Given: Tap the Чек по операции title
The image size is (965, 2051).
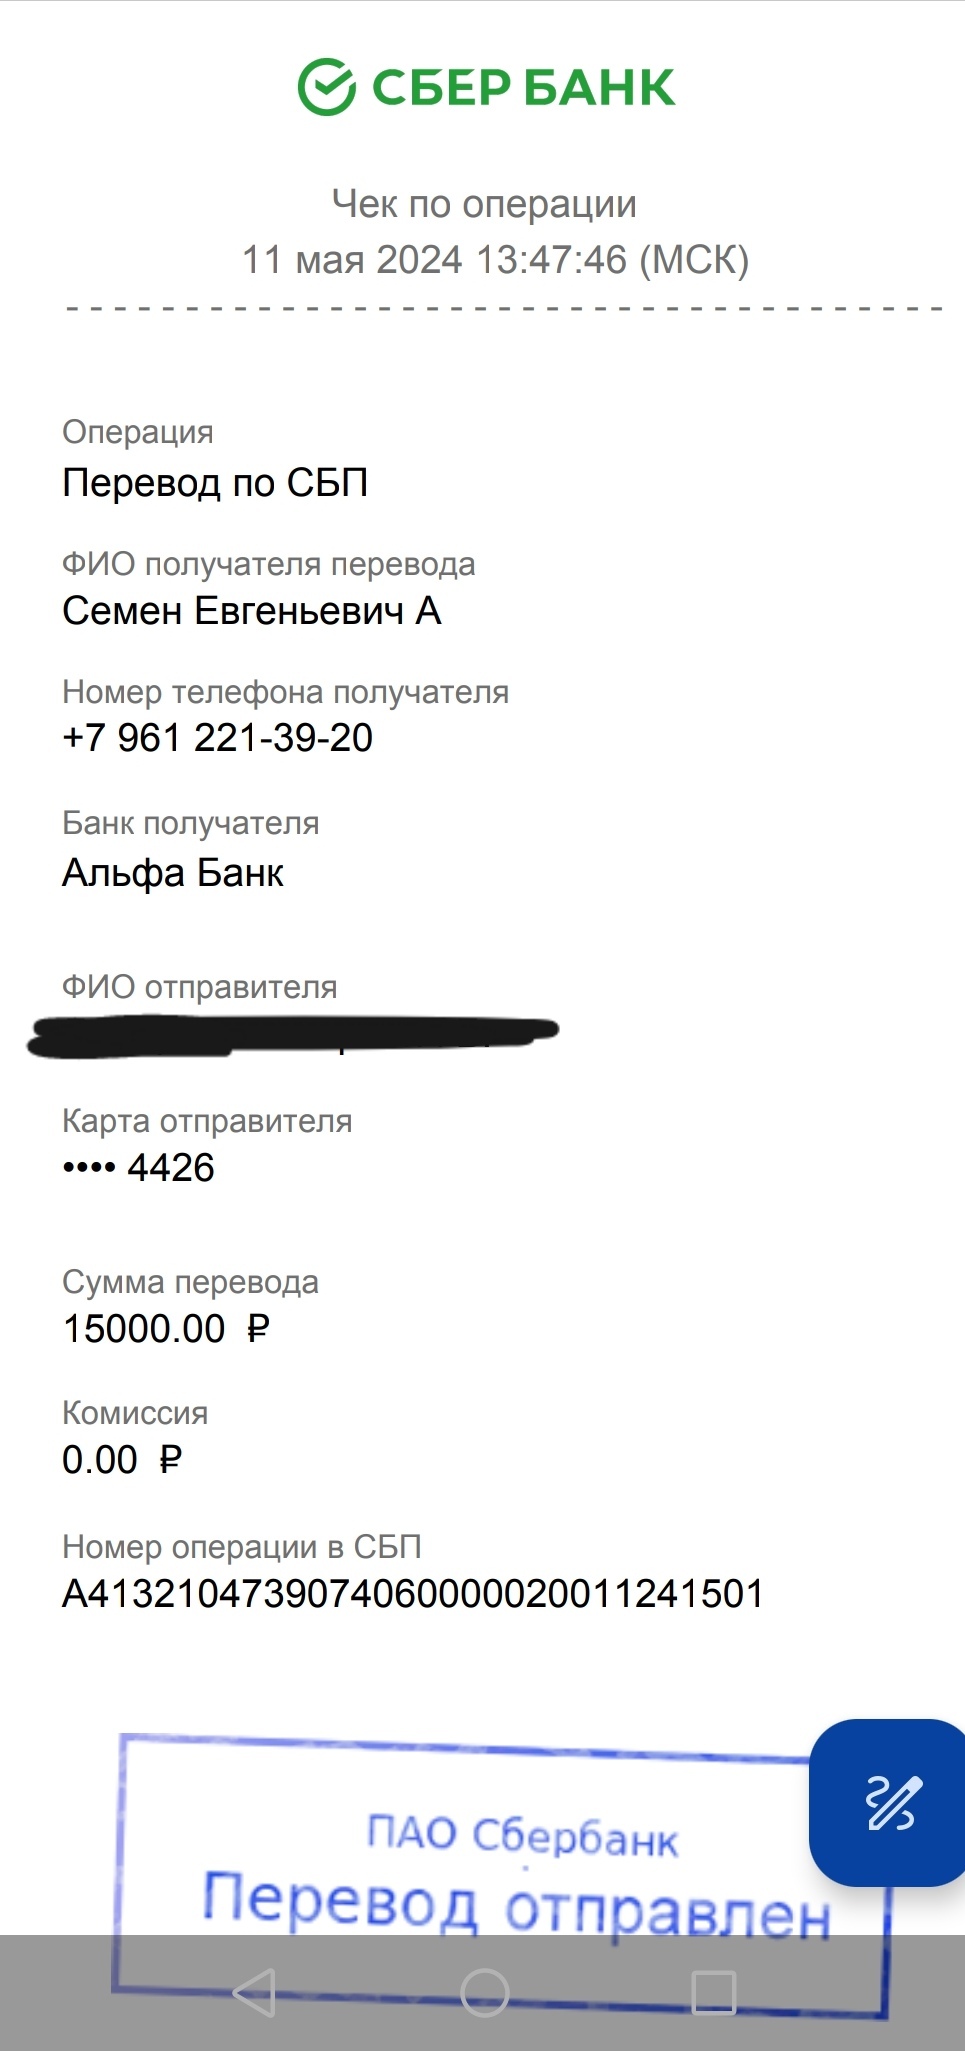Looking at the screenshot, I should tap(484, 204).
